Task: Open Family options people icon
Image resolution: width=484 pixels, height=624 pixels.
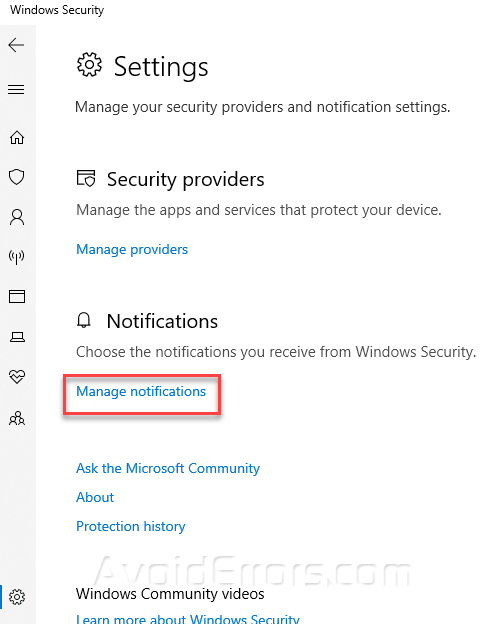Action: (17, 418)
